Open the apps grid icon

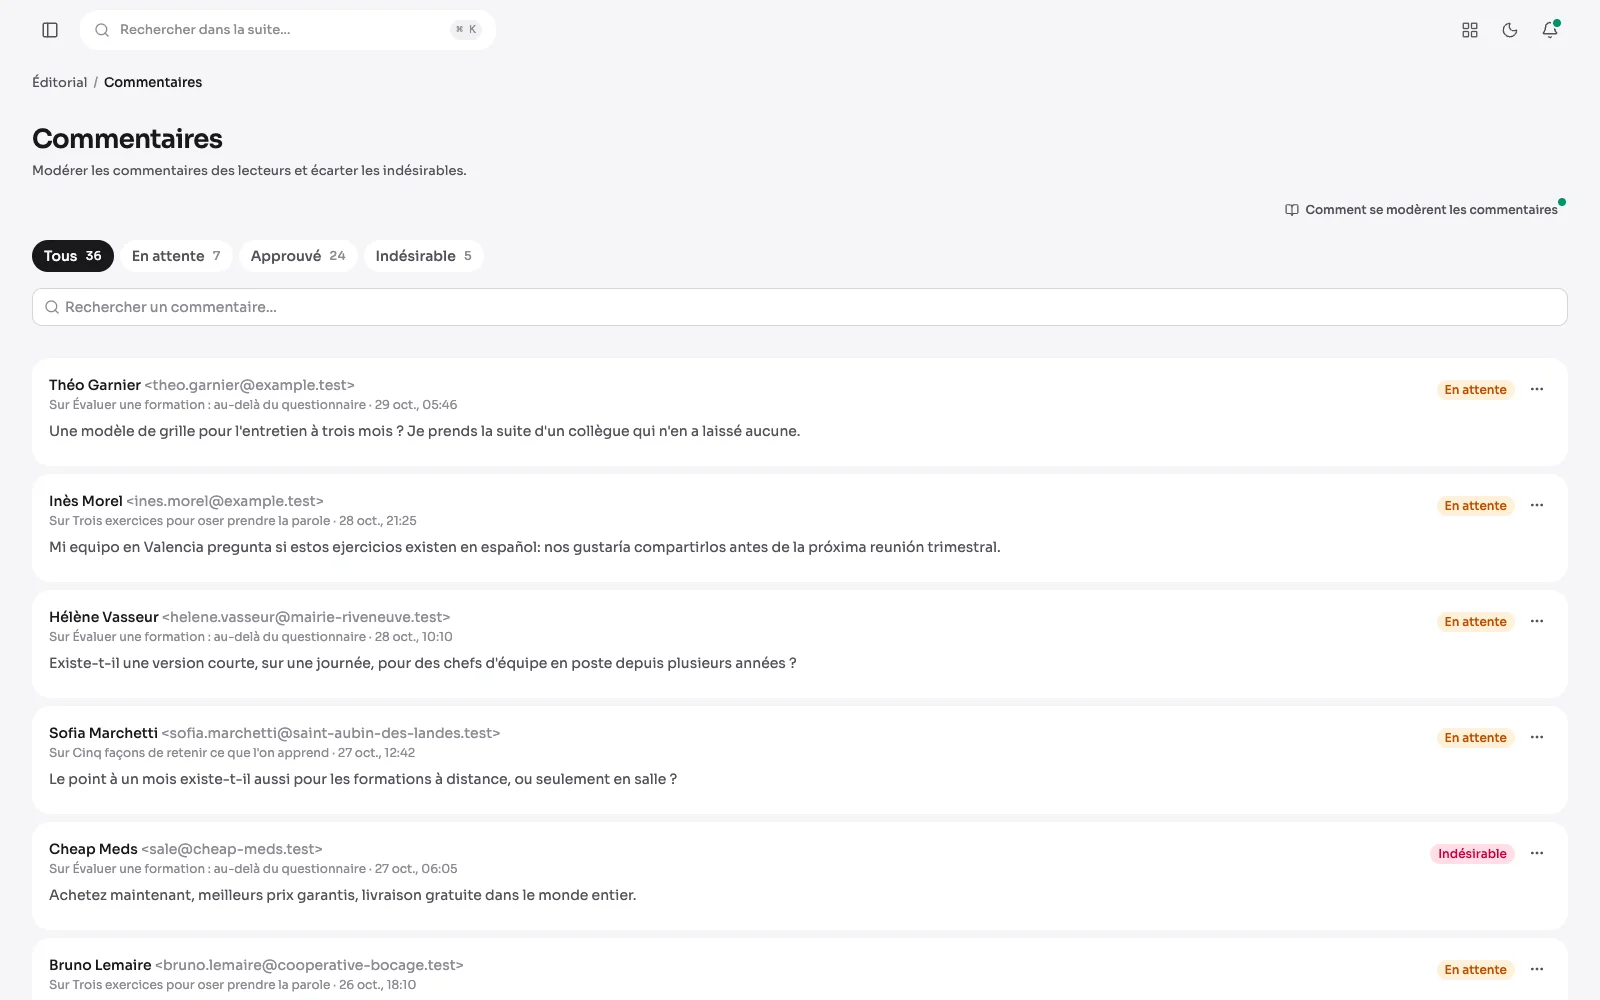pyautogui.click(x=1470, y=30)
